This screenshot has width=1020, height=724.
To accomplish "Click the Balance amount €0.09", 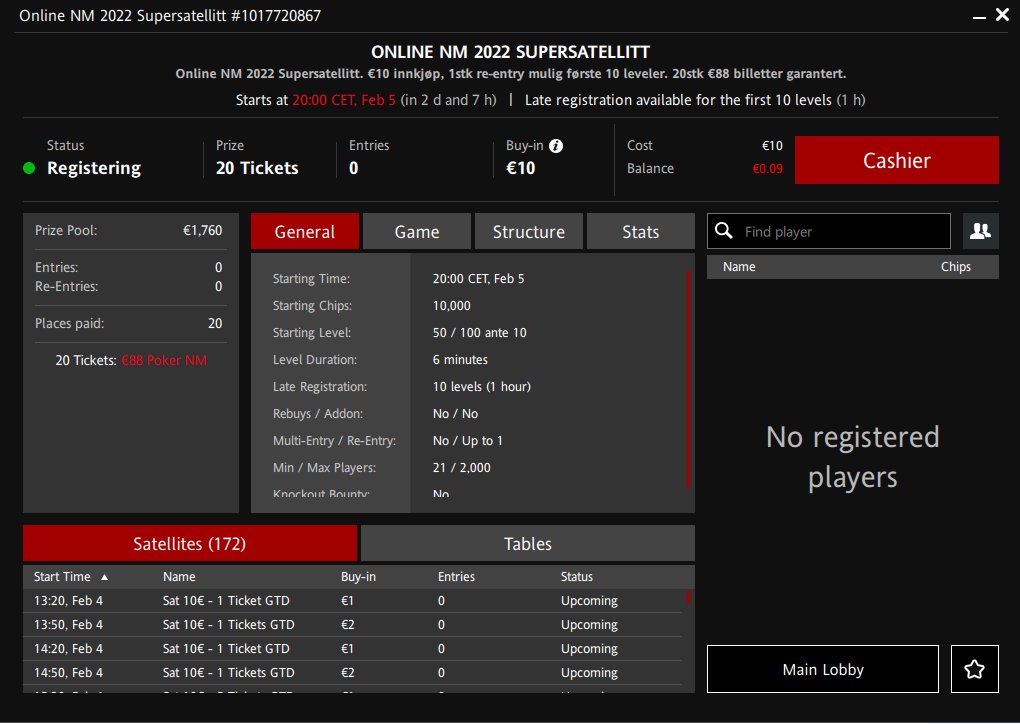I will (768, 169).
